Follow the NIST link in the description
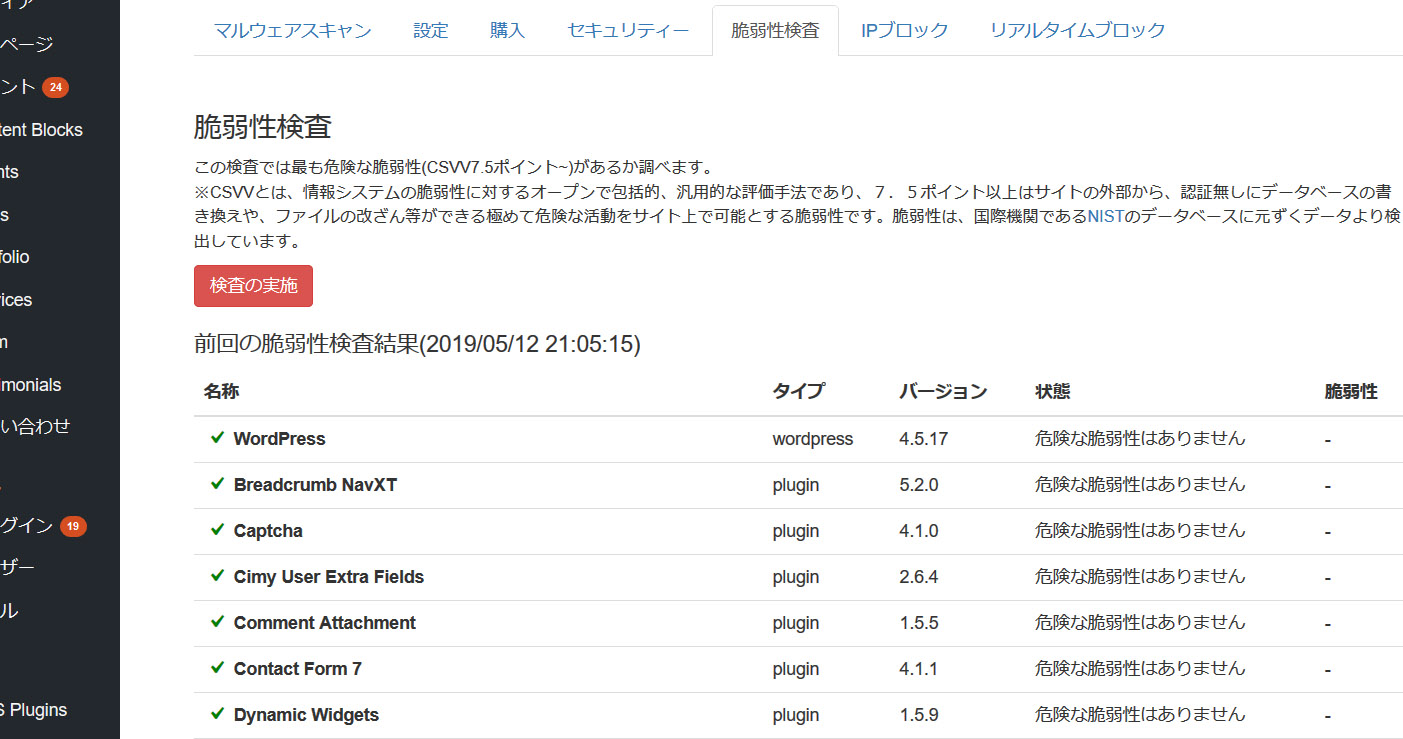The width and height of the screenshot is (1403, 739). click(x=1106, y=216)
